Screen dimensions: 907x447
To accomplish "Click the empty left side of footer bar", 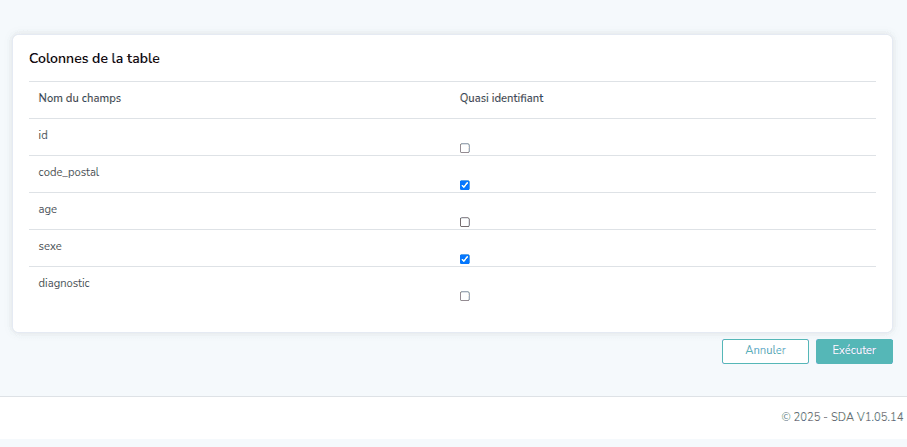I will pyautogui.click(x=200, y=417).
